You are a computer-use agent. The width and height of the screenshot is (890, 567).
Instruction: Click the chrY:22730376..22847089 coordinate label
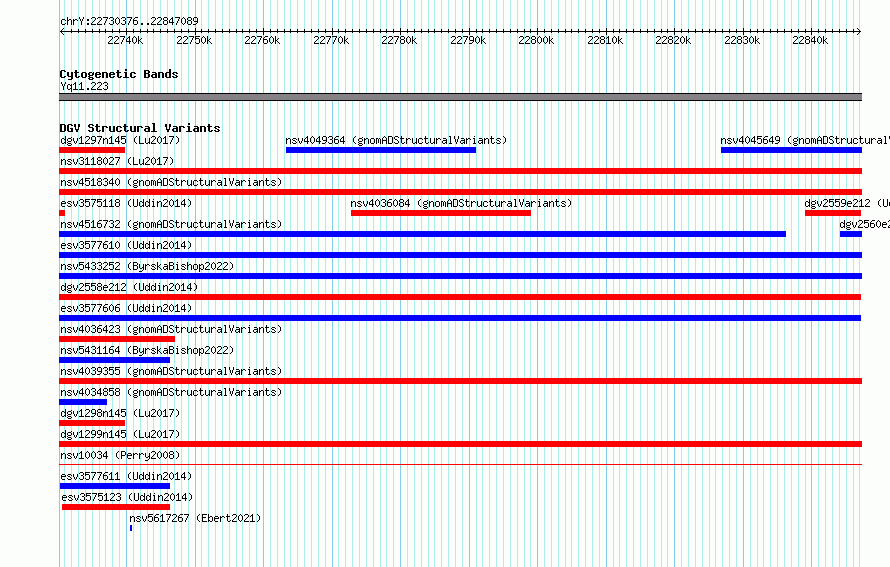click(x=129, y=21)
